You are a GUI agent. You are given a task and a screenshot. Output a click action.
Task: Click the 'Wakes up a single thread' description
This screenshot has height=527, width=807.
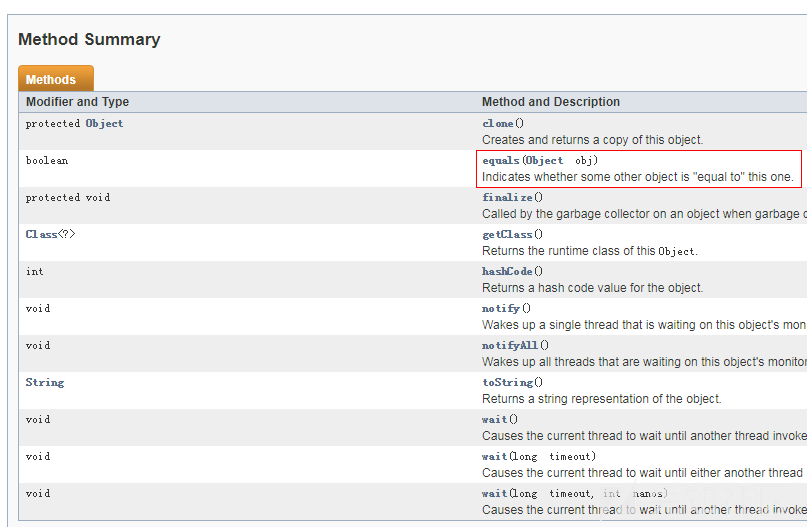[644, 325]
